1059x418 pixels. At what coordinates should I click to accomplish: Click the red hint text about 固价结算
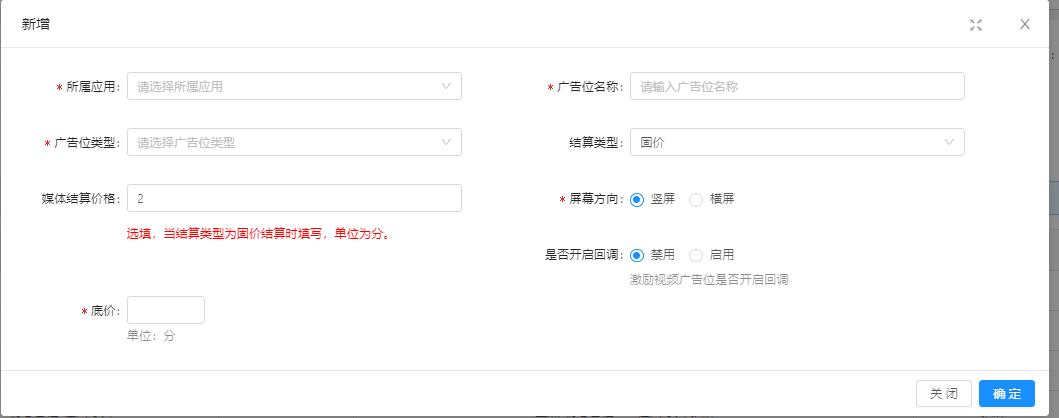pyautogui.click(x=258, y=235)
